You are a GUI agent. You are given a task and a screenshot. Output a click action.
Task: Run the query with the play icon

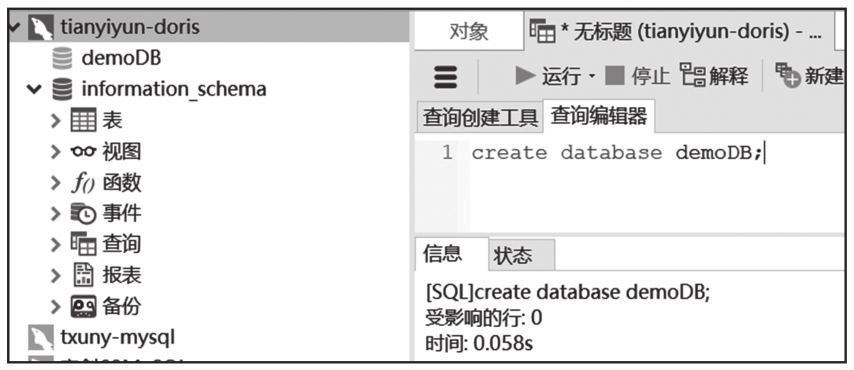tap(526, 76)
